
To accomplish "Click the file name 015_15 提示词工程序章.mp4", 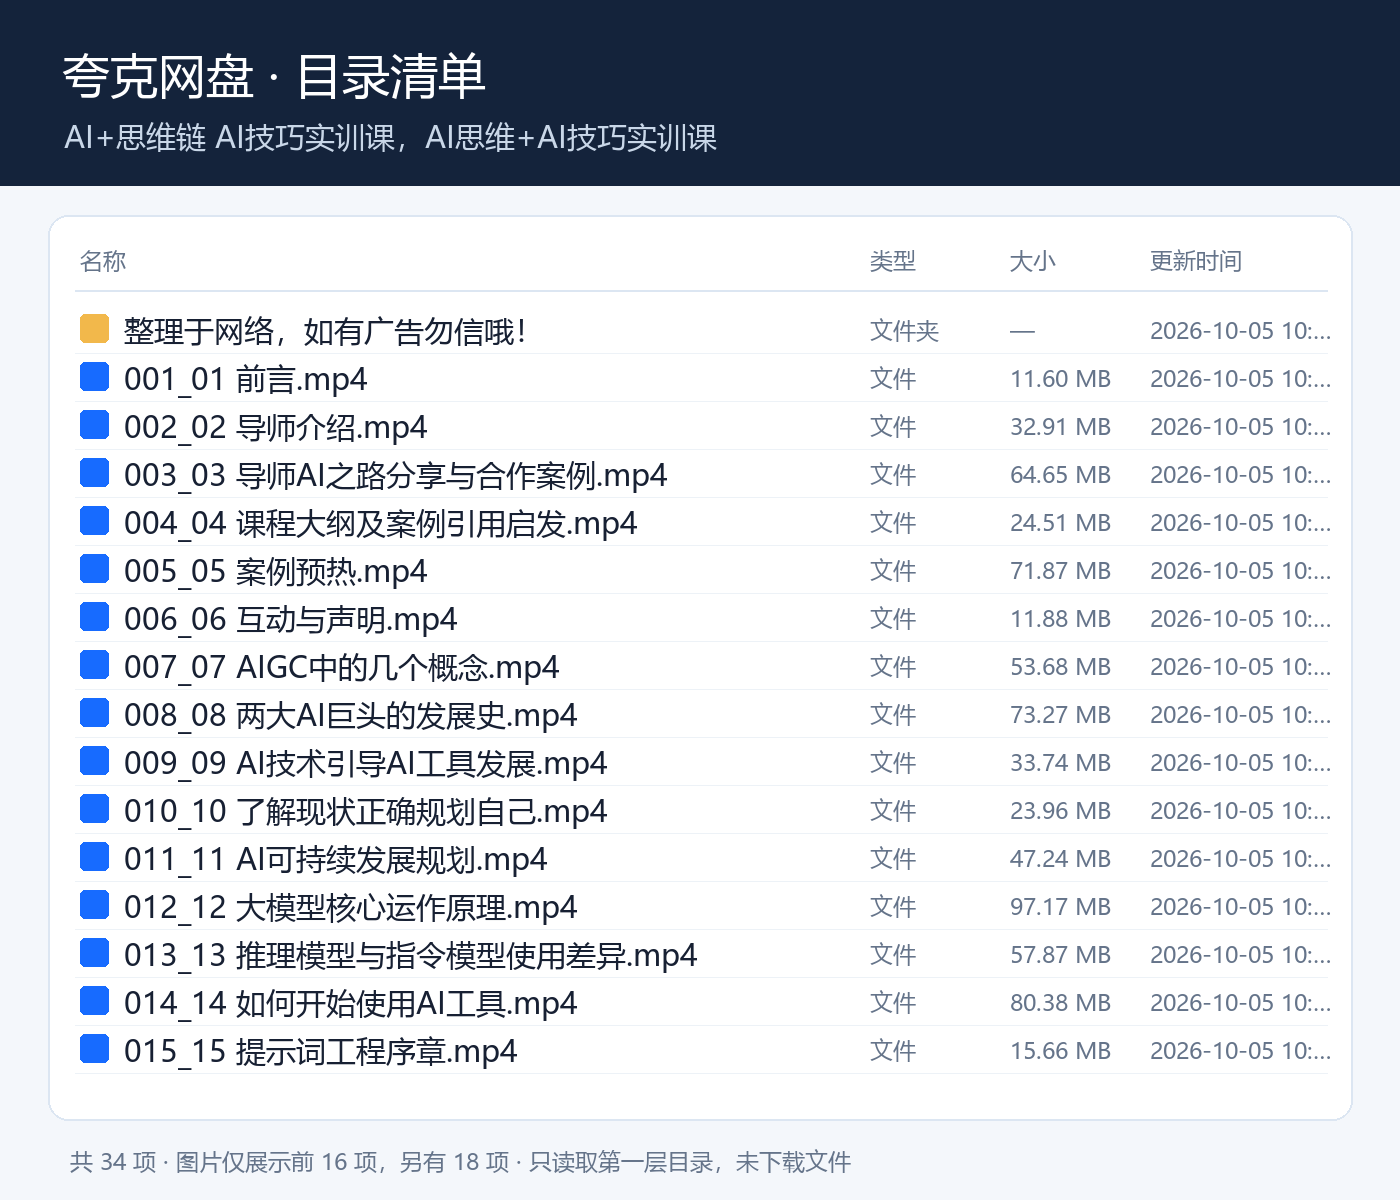I will click(x=321, y=1051).
